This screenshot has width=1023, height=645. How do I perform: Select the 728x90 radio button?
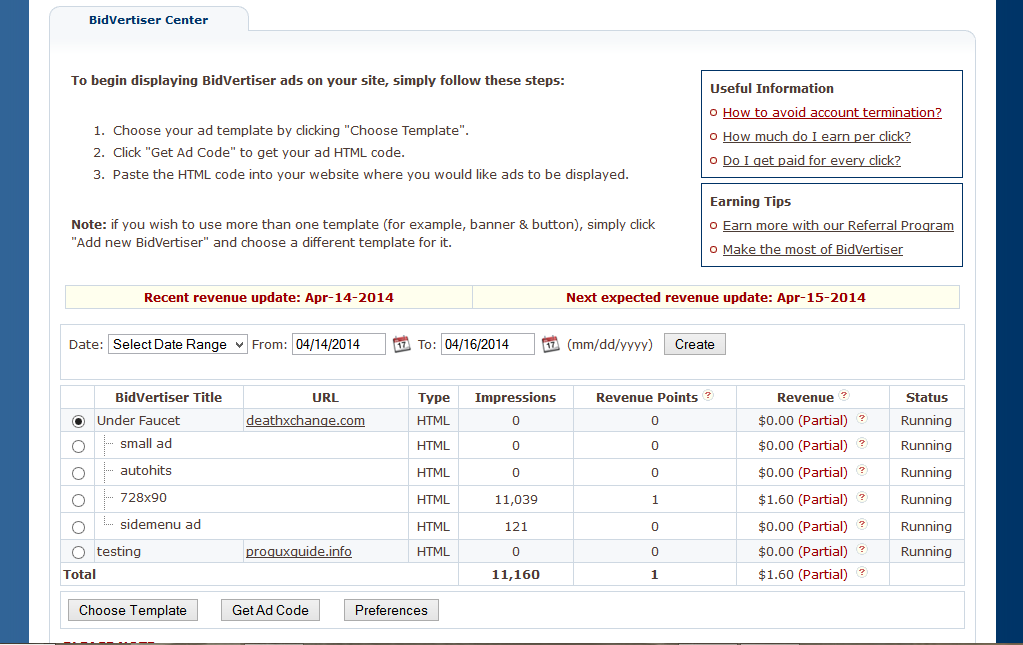click(78, 500)
